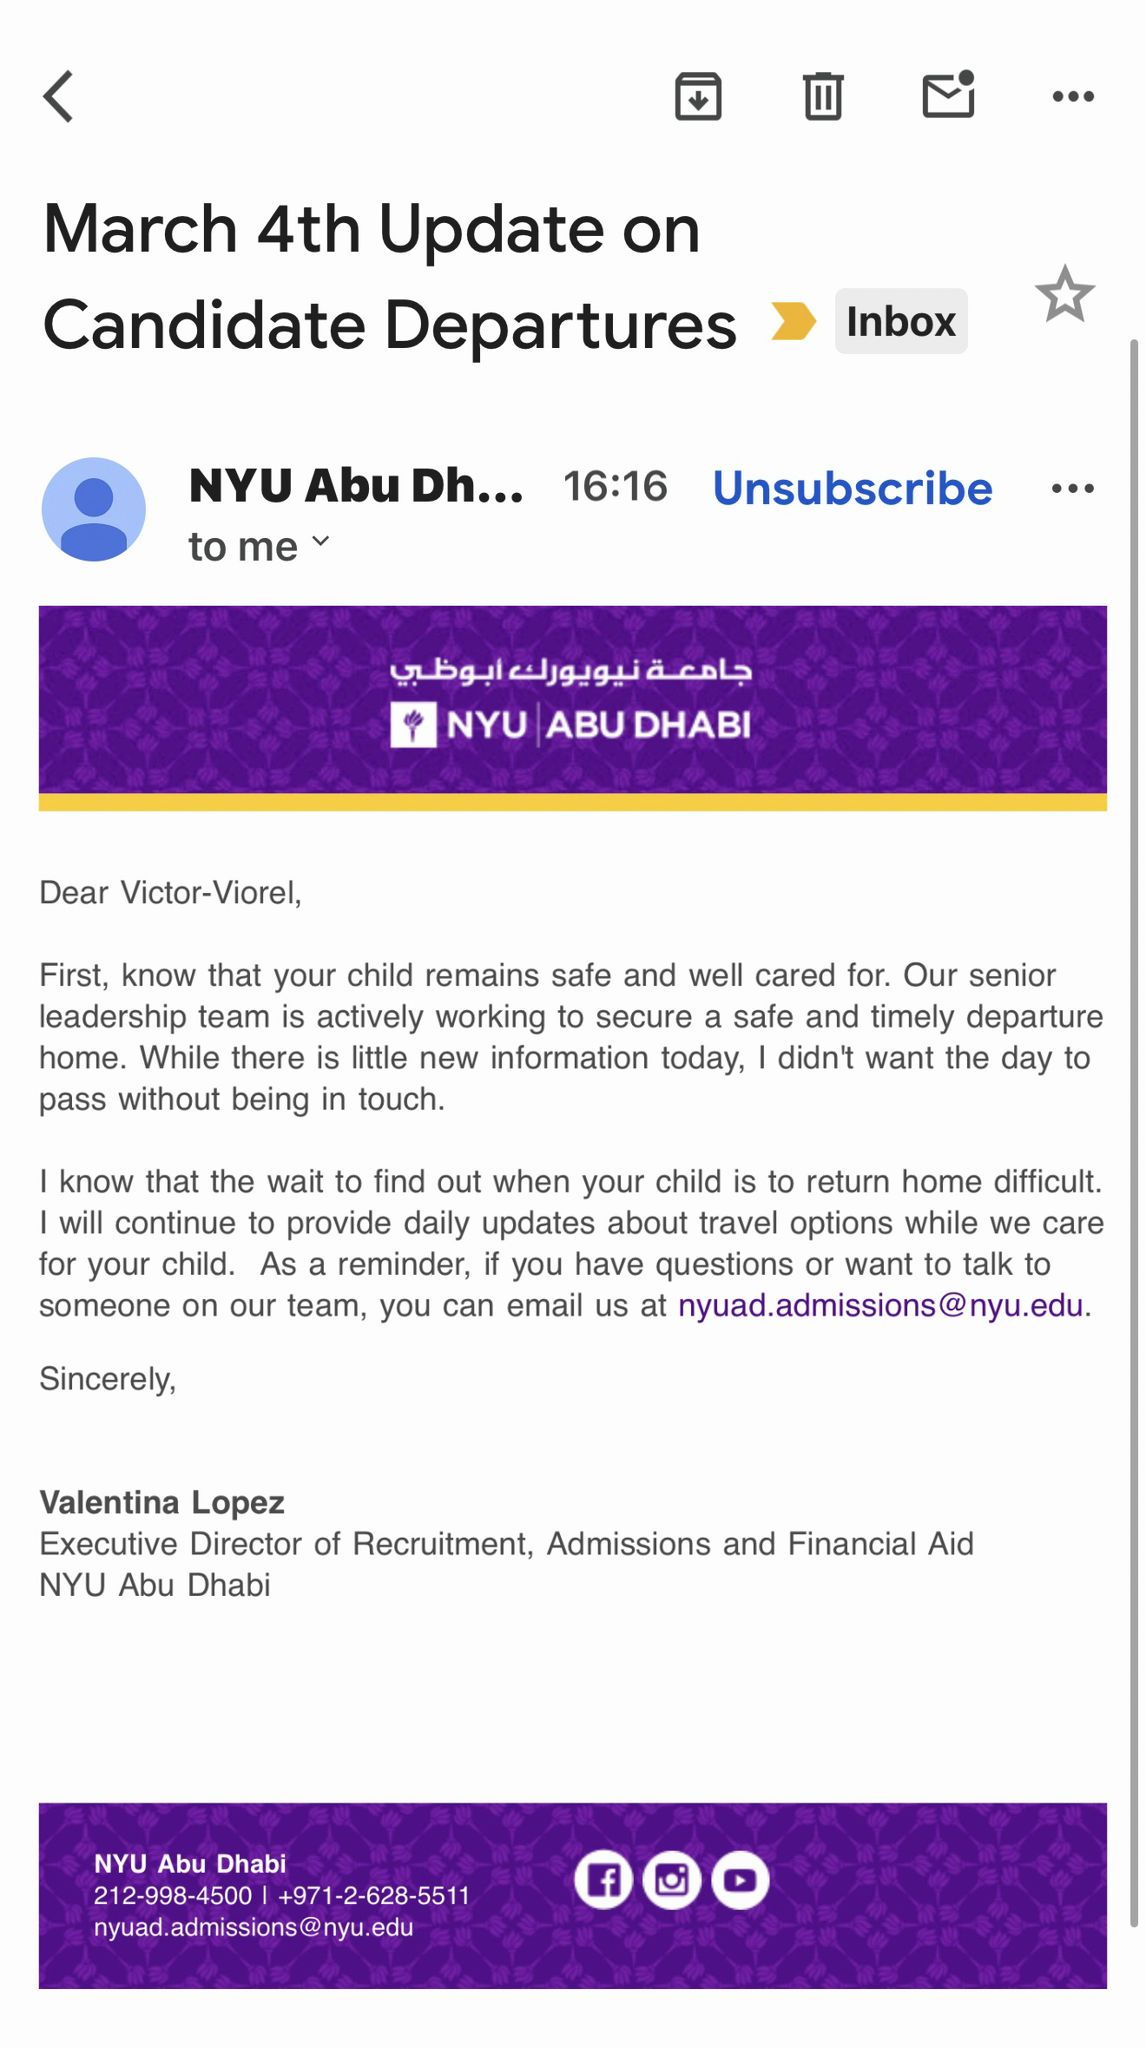This screenshot has height=2048, width=1146.
Task: Email nyuad.admissions@nyu.edu link in body
Action: pos(880,1305)
